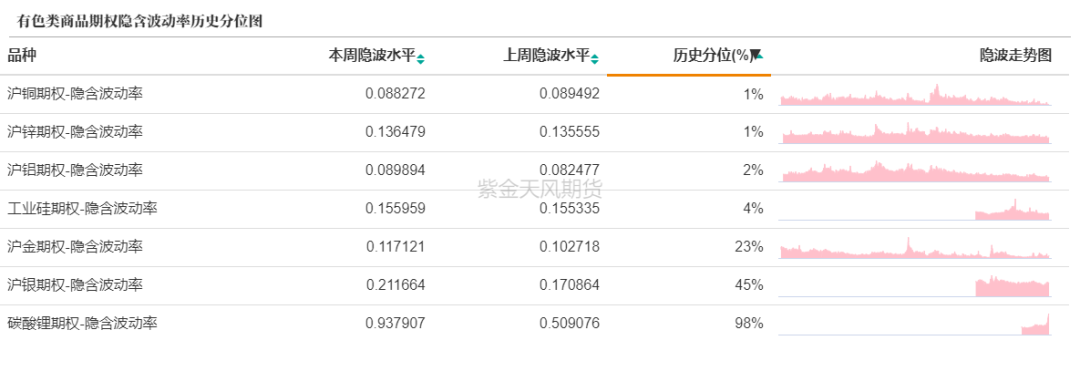1080x392 pixels.
Task: Click the 隐波走势图 column header
Action: click(1016, 56)
